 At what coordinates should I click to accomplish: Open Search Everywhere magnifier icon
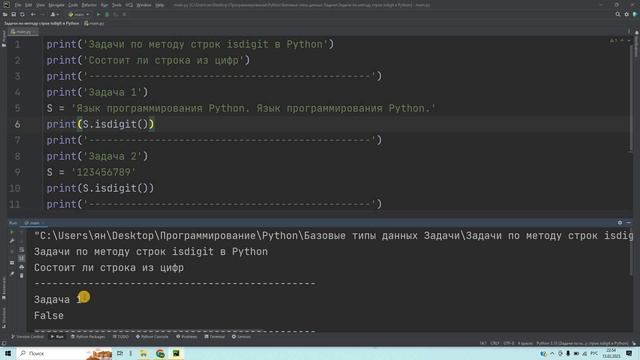coord(618,14)
